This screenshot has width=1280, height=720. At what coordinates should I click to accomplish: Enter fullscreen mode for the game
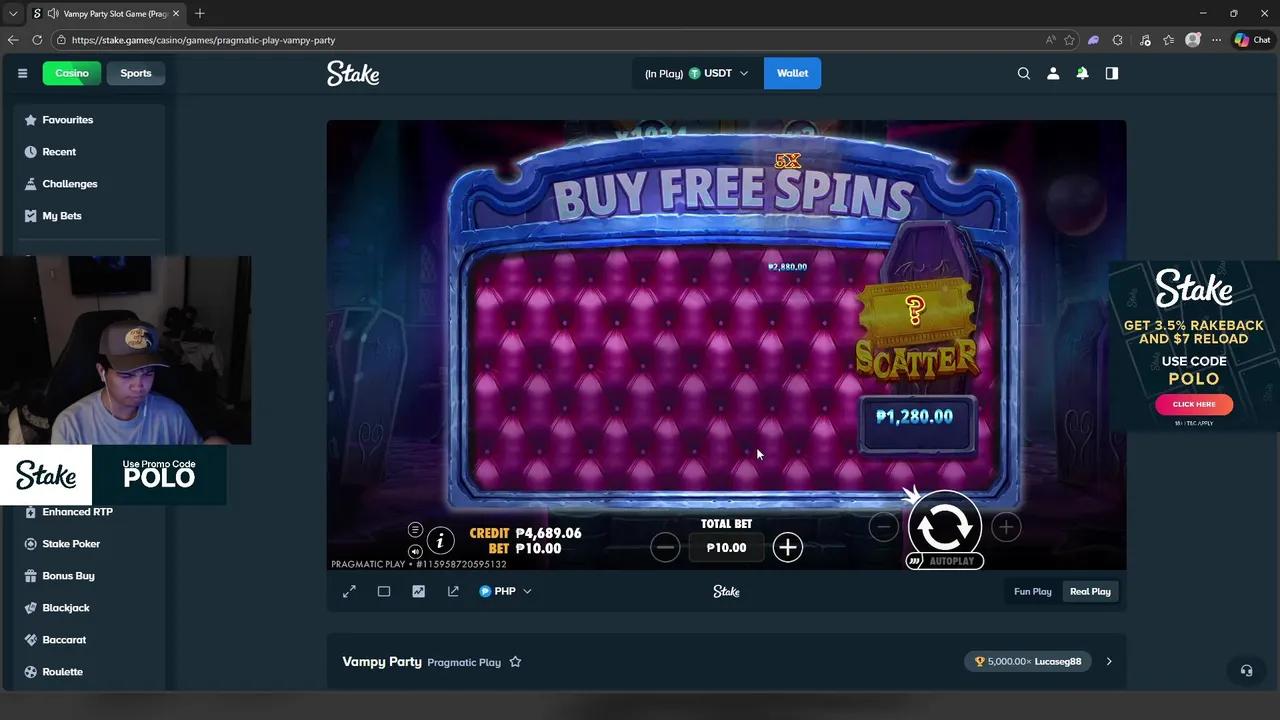coord(349,591)
